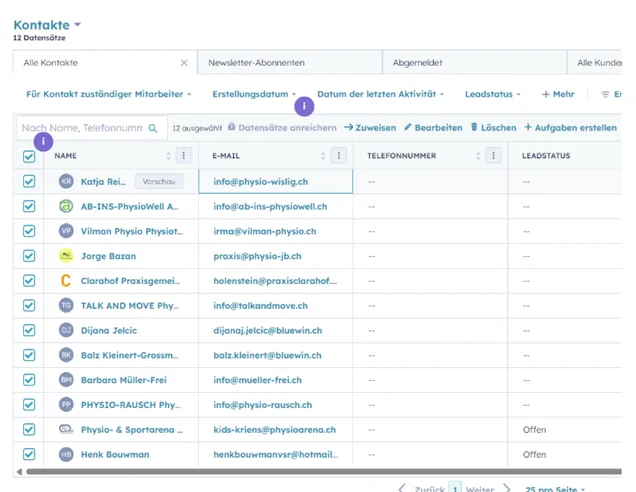Uncheck the Katja Rei row checkbox
The width and height of the screenshot is (636, 492).
pos(29,181)
